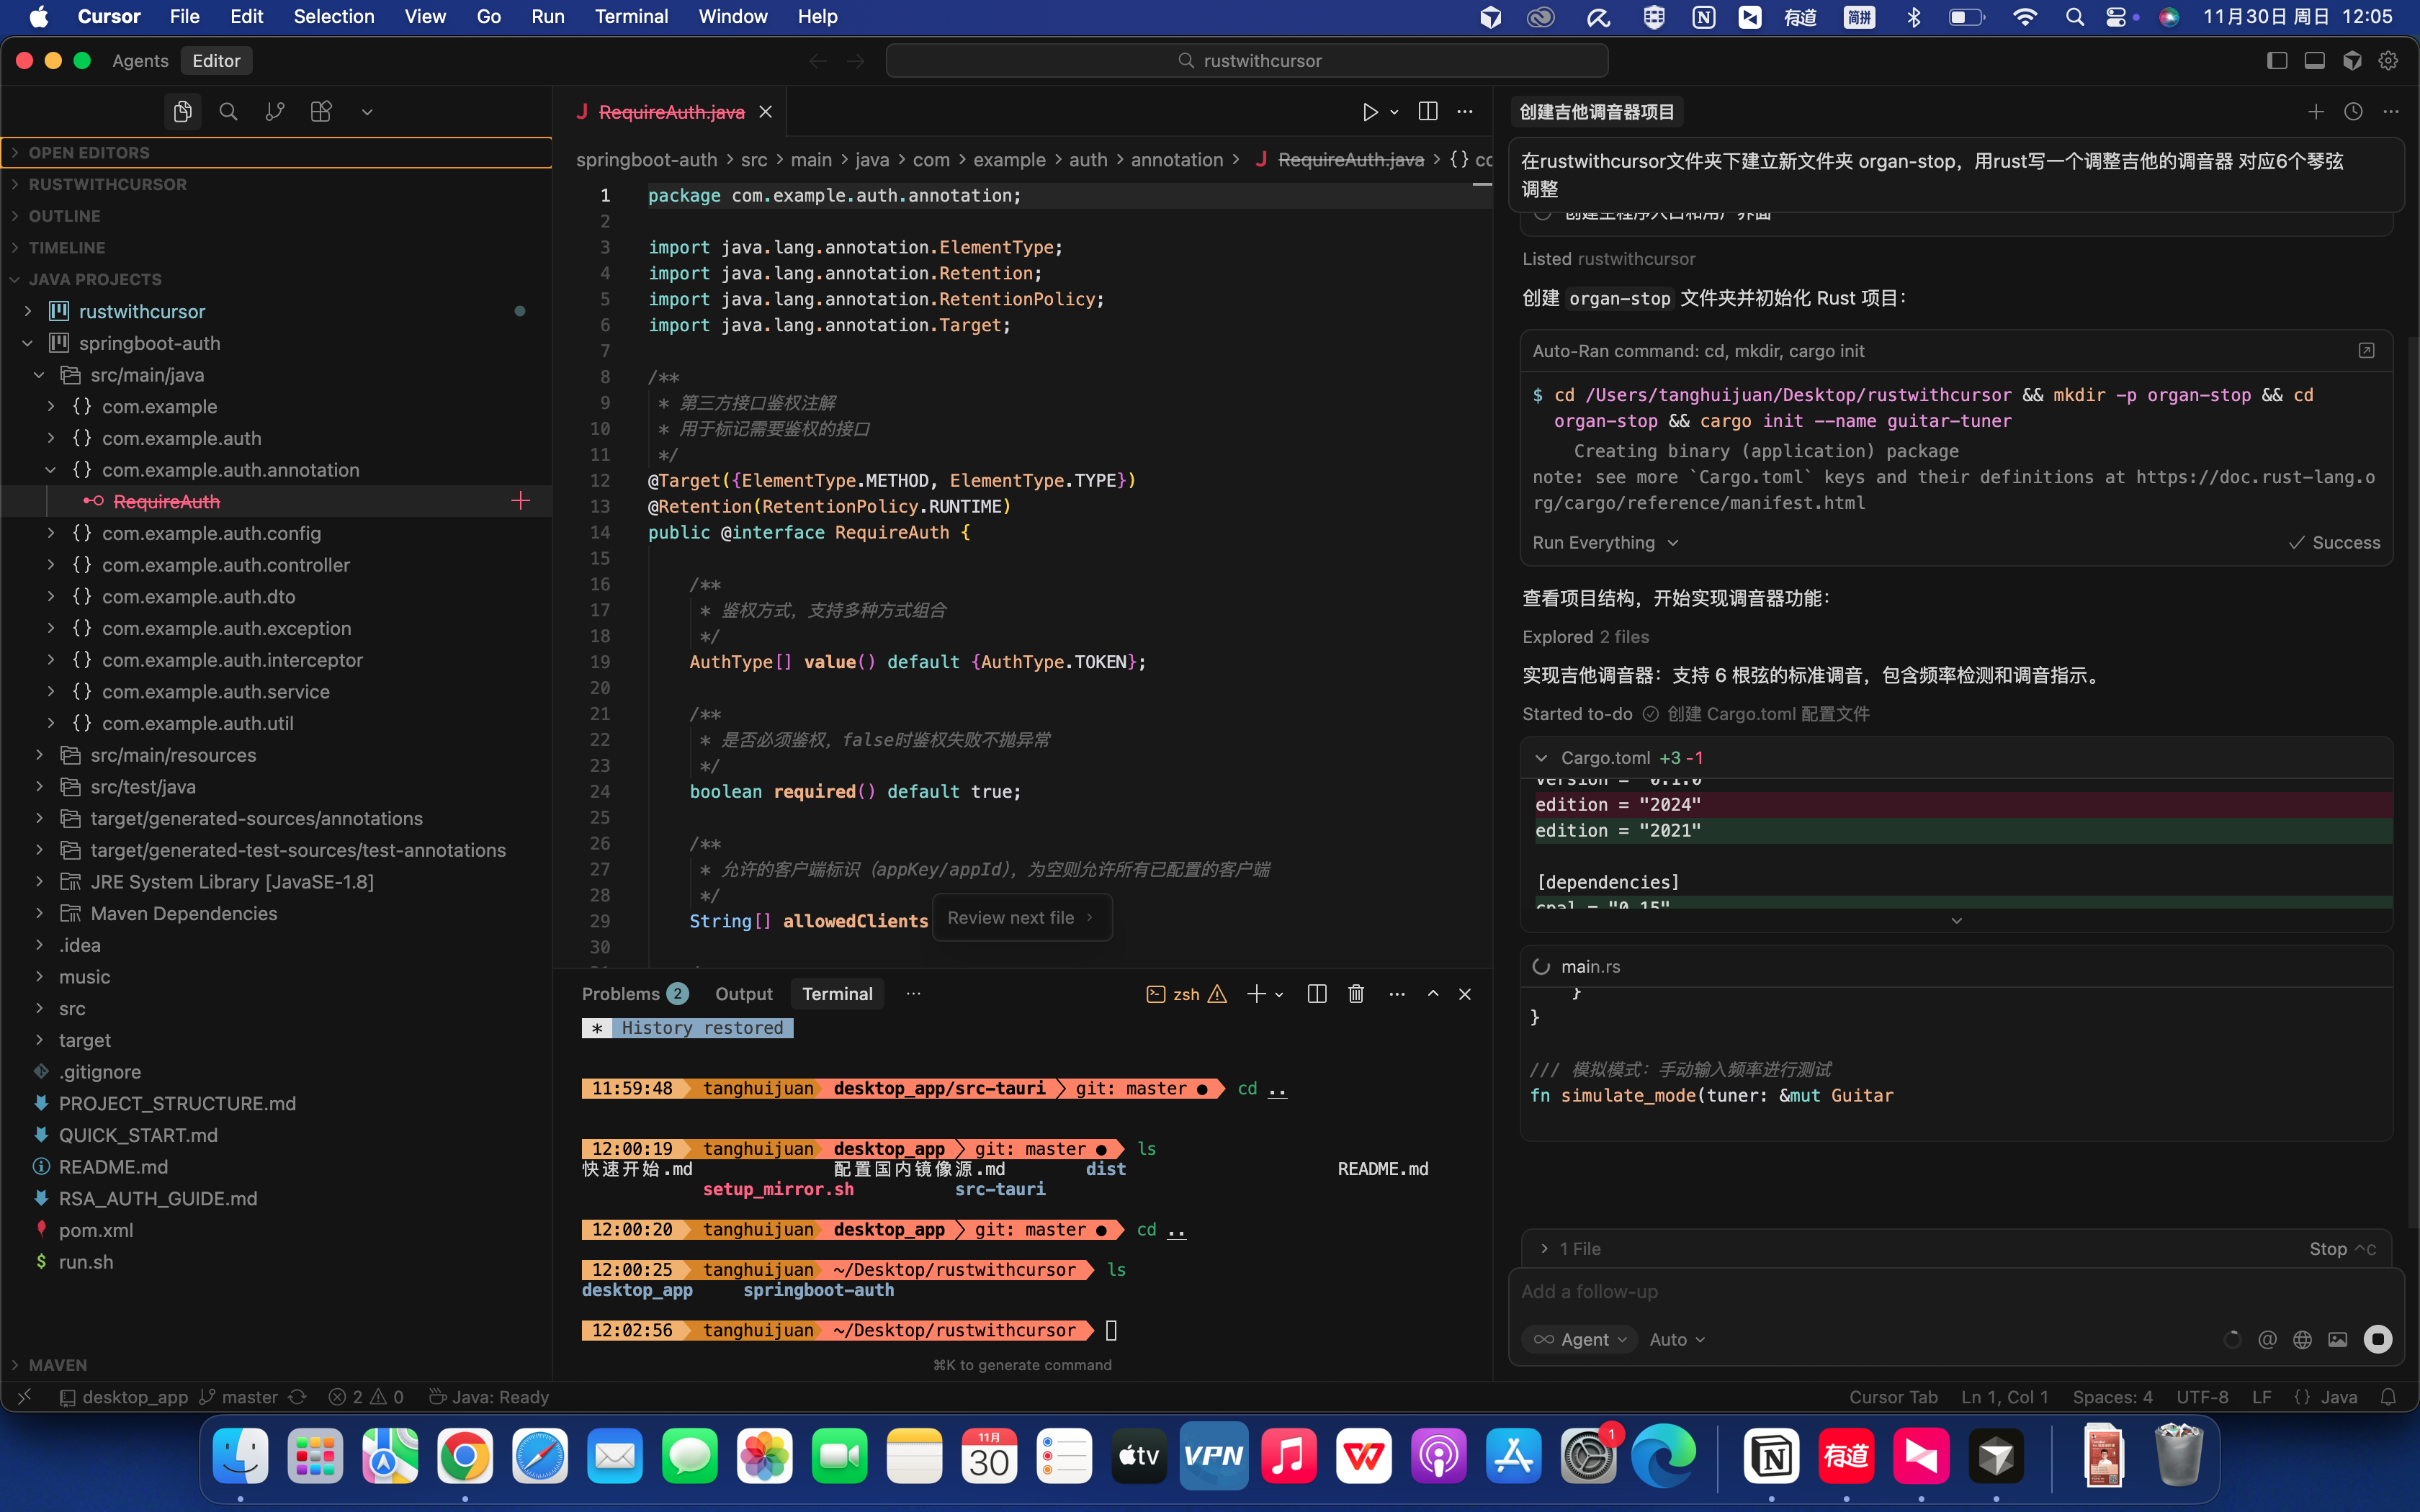Open the Terminal menu in menu bar
Viewport: 2420px width, 1512px height.
coord(631,17)
